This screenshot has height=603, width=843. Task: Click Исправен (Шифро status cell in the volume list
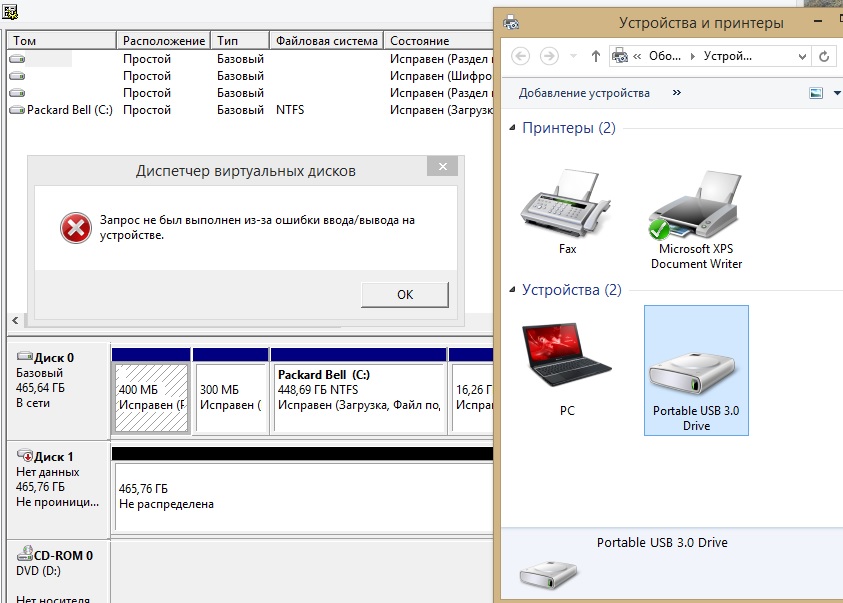(440, 76)
